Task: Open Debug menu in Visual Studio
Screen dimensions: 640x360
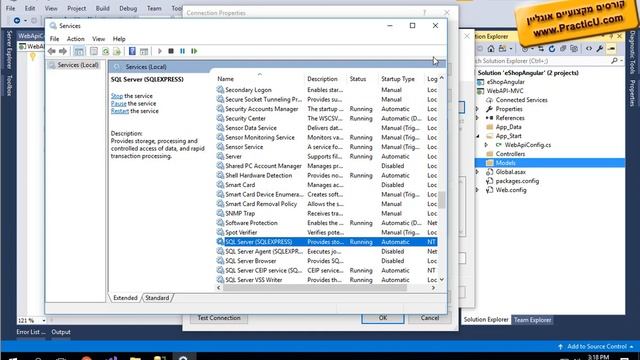Action: 128,8
